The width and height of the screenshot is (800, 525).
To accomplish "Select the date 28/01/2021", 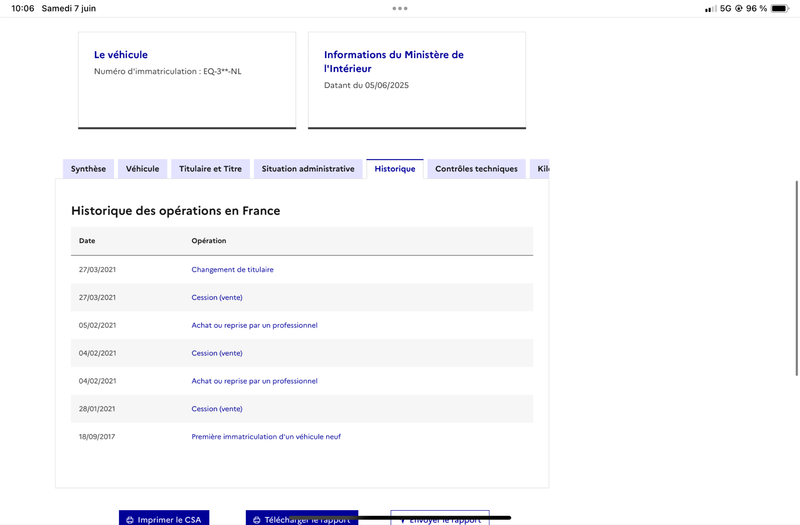I will coord(97,409).
